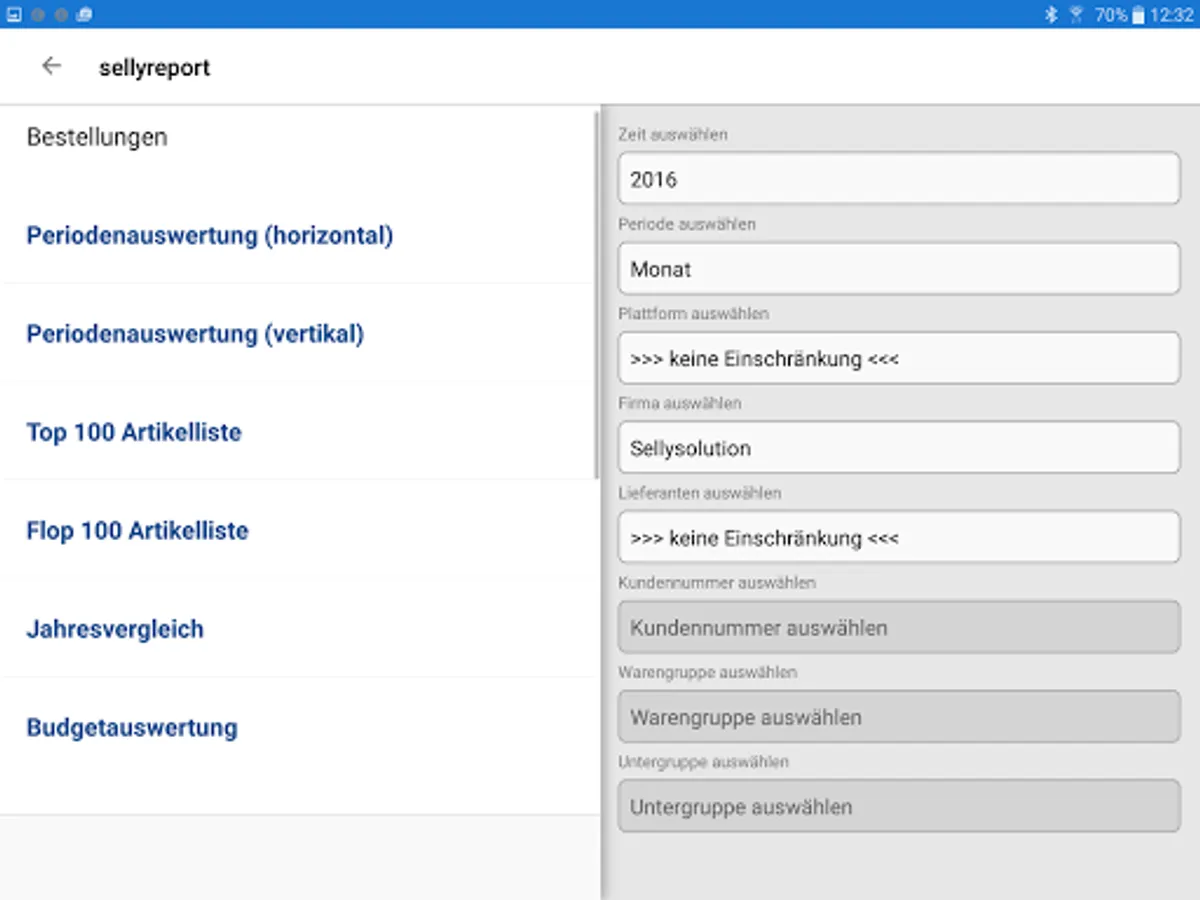Select Flop 100 Artikelliste
The image size is (1200, 900).
coord(137,531)
